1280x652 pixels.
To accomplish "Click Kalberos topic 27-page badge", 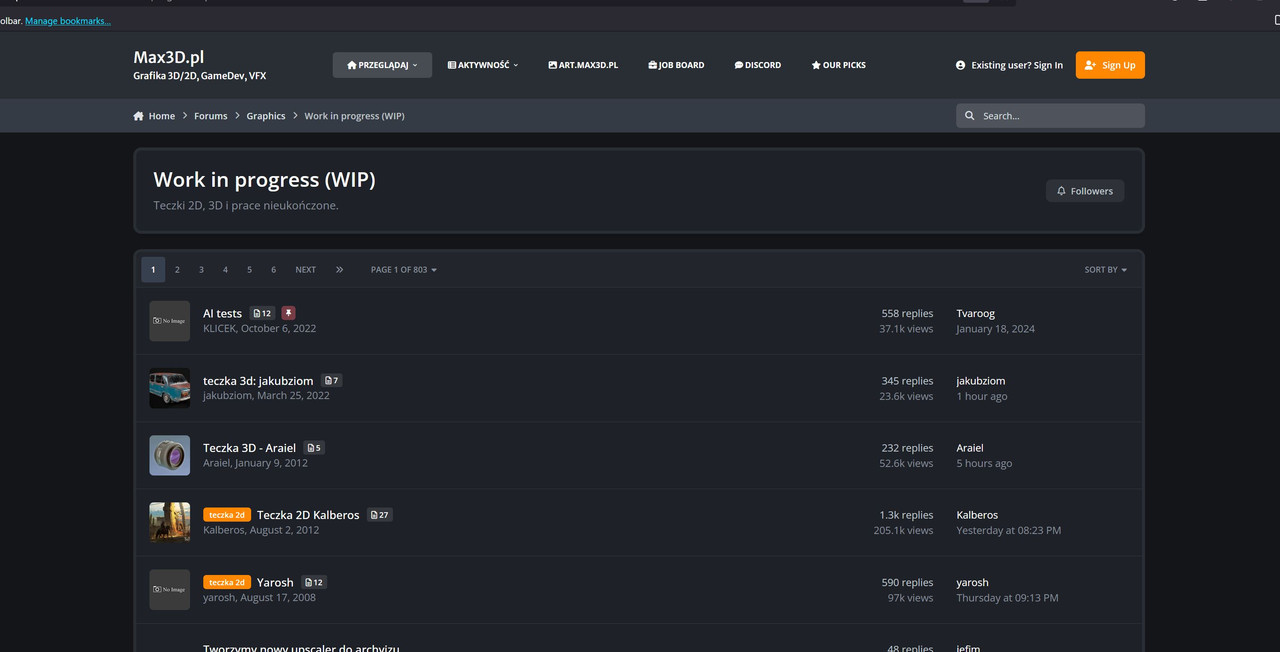I will coord(379,515).
